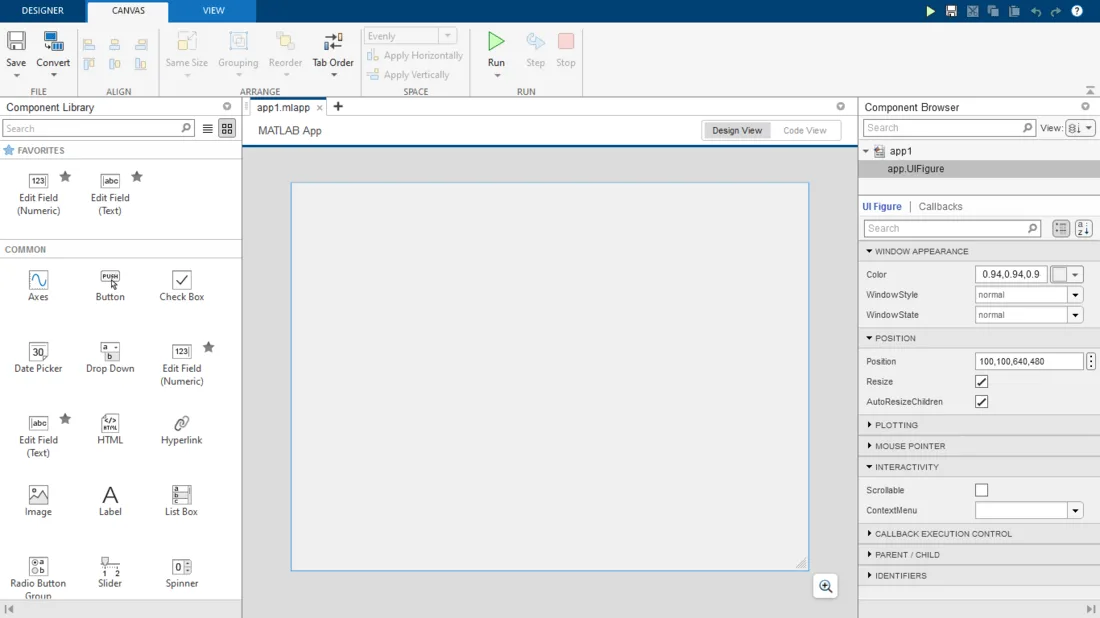Open the Callbacks tab

coord(940,206)
